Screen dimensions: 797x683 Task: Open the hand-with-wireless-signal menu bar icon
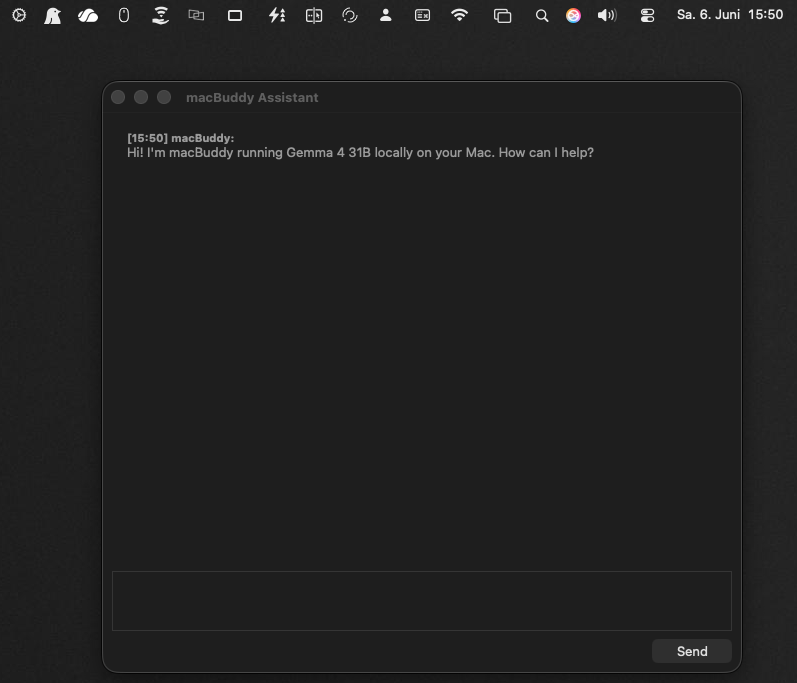click(161, 15)
